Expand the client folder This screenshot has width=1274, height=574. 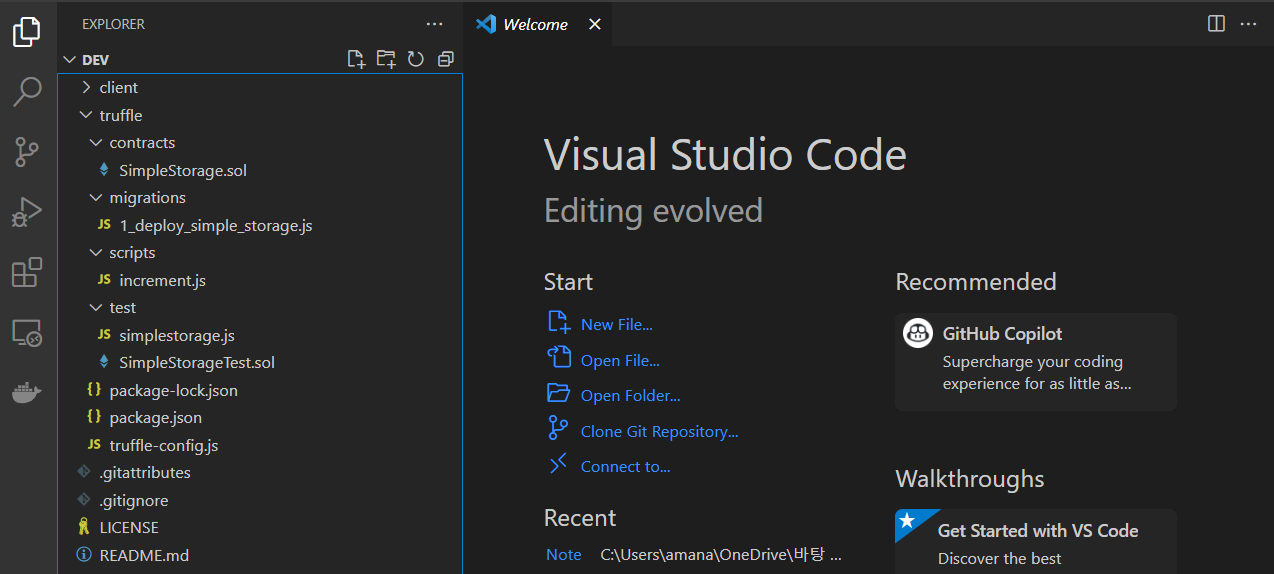(x=260, y=88)
